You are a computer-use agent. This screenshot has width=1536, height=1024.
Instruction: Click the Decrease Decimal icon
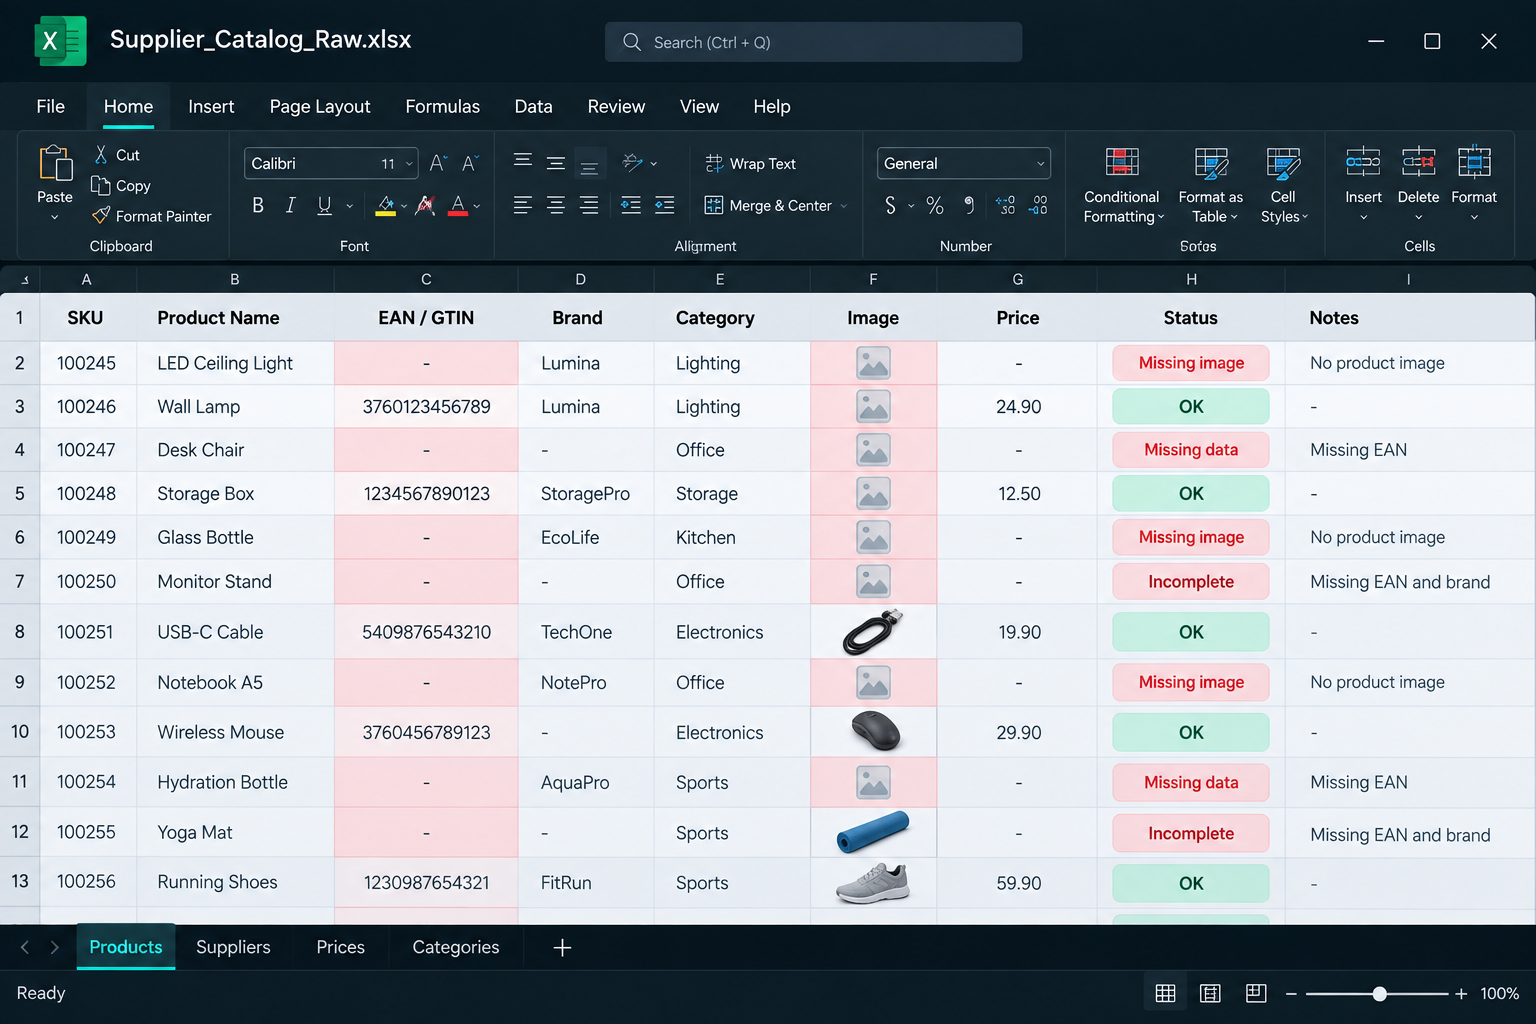pyautogui.click(x=1039, y=205)
